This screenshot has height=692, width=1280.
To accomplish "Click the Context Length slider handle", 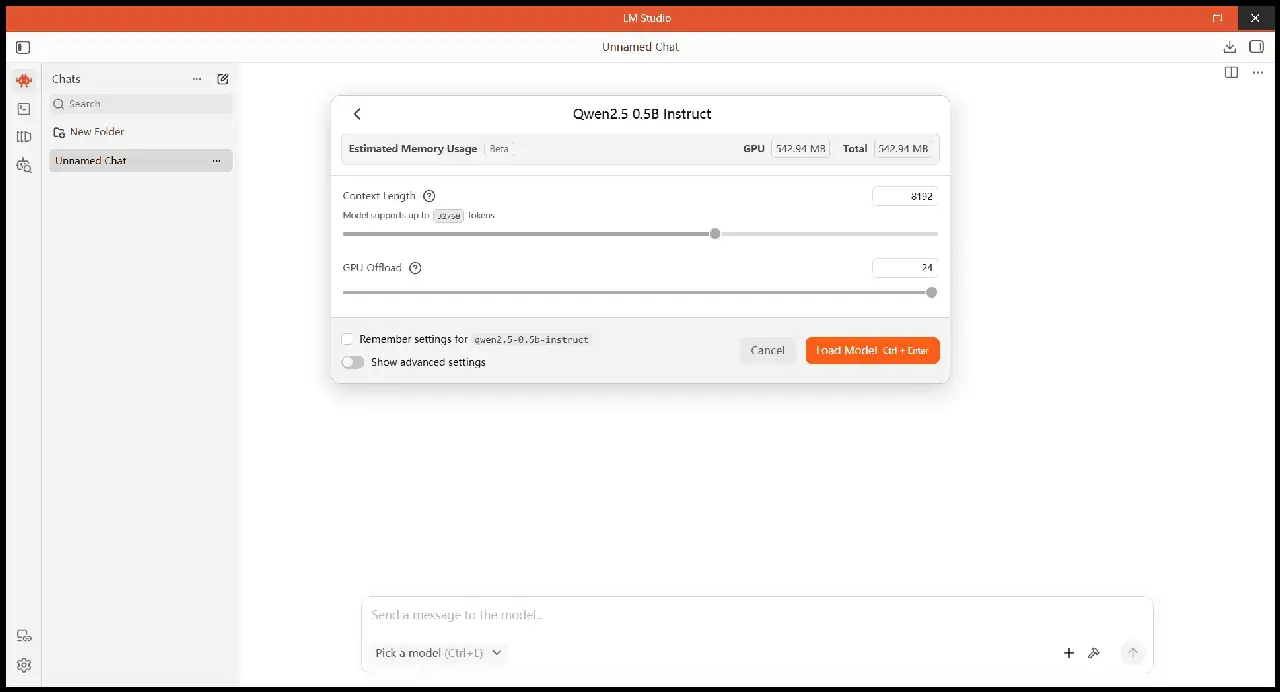I will click(715, 234).
